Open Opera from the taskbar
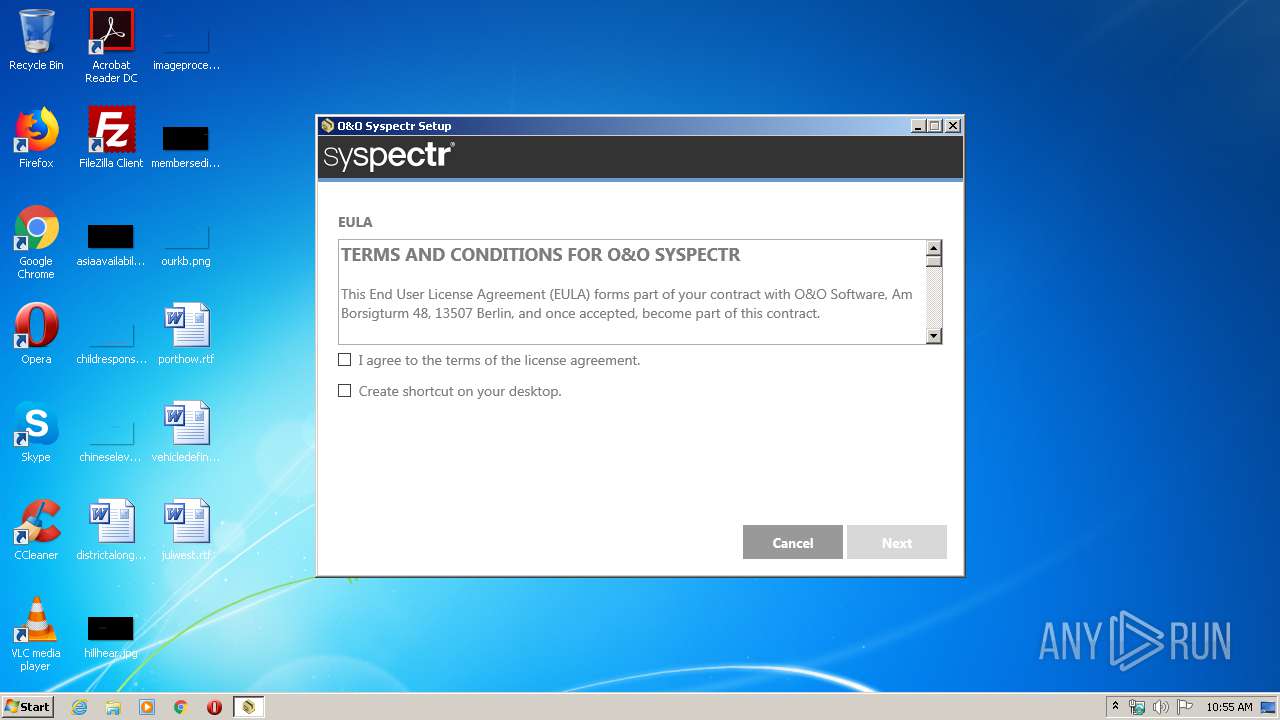Screen dimensions: 1280x720 214,707
